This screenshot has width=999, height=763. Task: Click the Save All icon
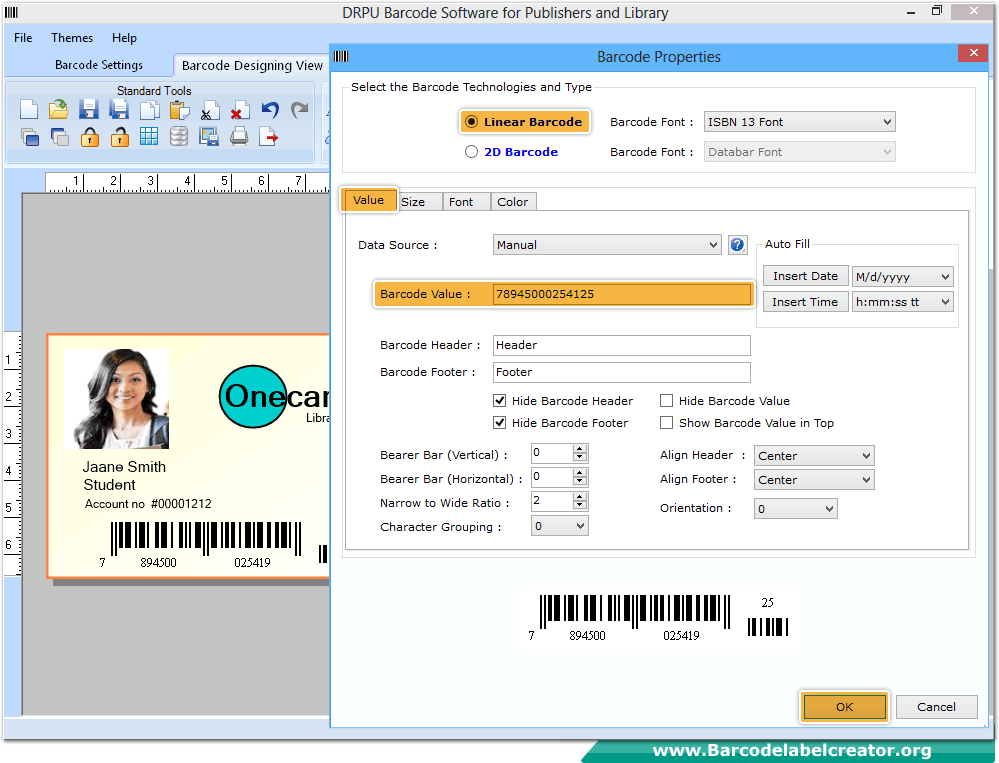pyautogui.click(x=119, y=110)
